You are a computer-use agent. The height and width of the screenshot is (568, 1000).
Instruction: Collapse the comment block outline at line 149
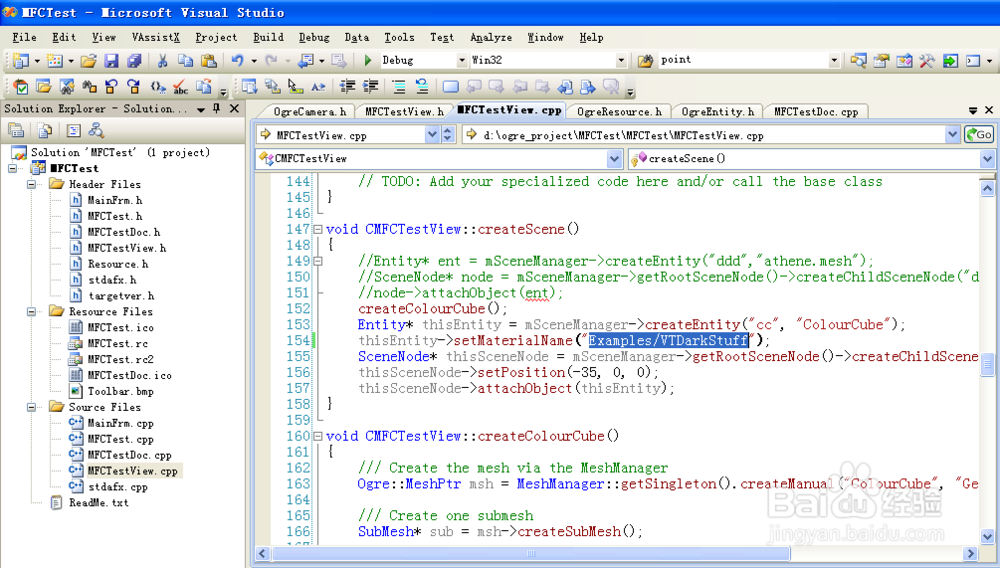coord(318,261)
